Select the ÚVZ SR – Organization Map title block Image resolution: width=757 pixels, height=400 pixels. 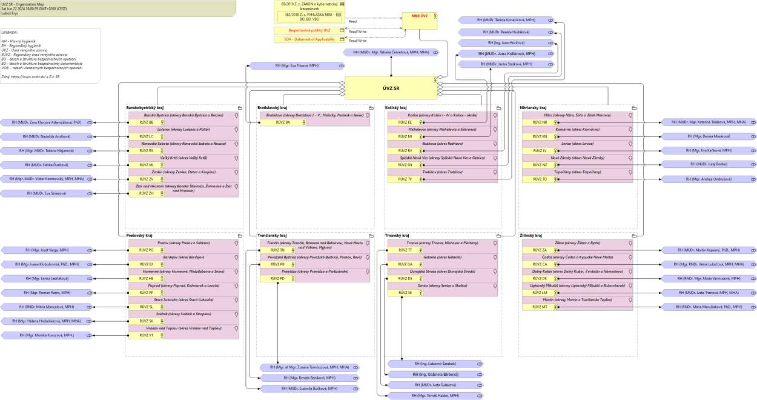(x=118, y=8)
